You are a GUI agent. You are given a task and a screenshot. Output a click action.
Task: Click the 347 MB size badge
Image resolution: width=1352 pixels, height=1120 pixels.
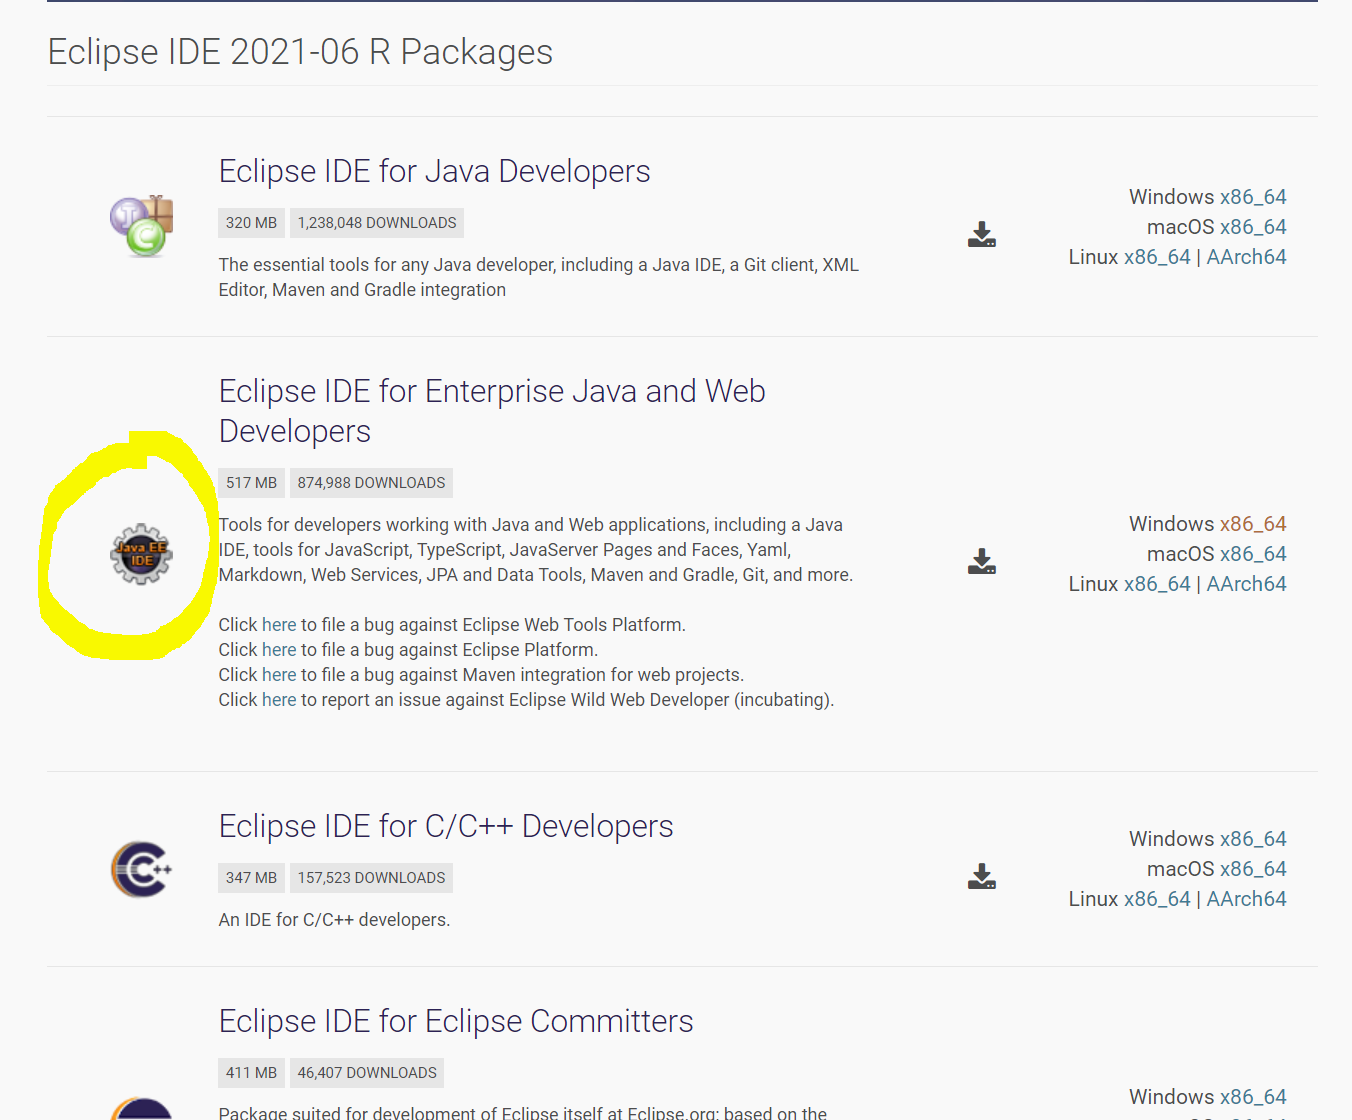pyautogui.click(x=251, y=878)
